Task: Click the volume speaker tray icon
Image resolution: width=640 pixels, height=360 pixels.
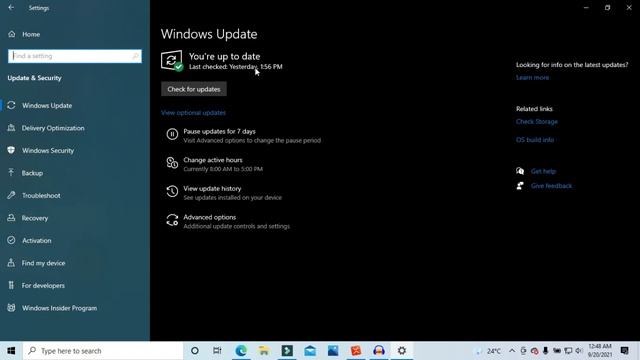Action: tap(579, 351)
